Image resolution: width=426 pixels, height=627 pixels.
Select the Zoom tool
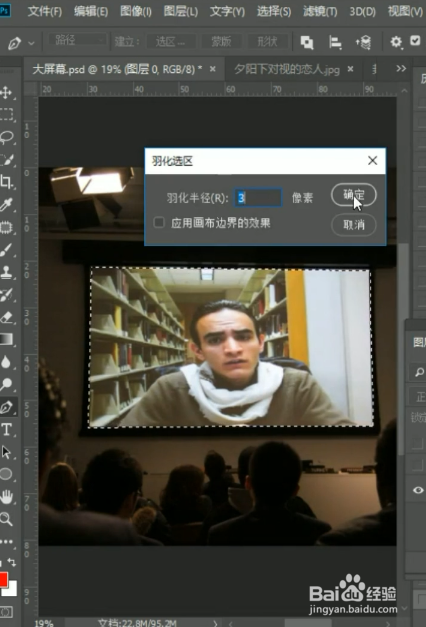(x=6, y=519)
